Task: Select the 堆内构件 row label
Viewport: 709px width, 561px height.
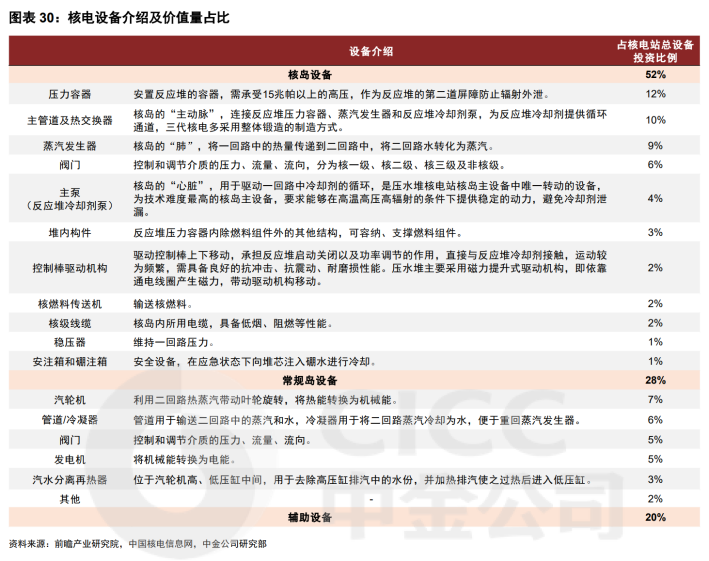Action: click(x=70, y=233)
